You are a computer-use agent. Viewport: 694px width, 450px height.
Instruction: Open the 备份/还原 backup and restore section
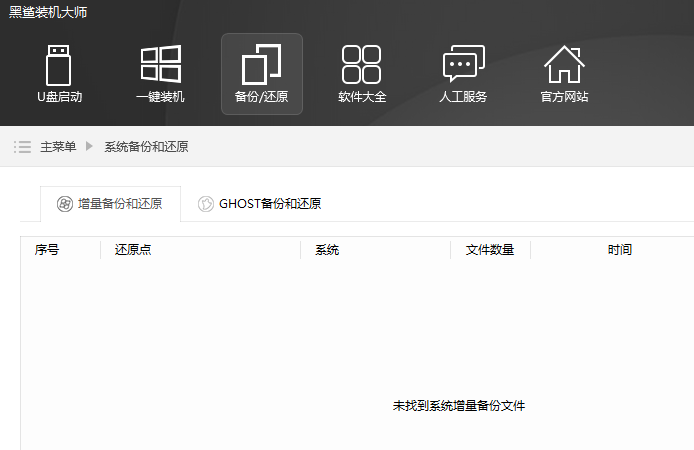coord(261,73)
